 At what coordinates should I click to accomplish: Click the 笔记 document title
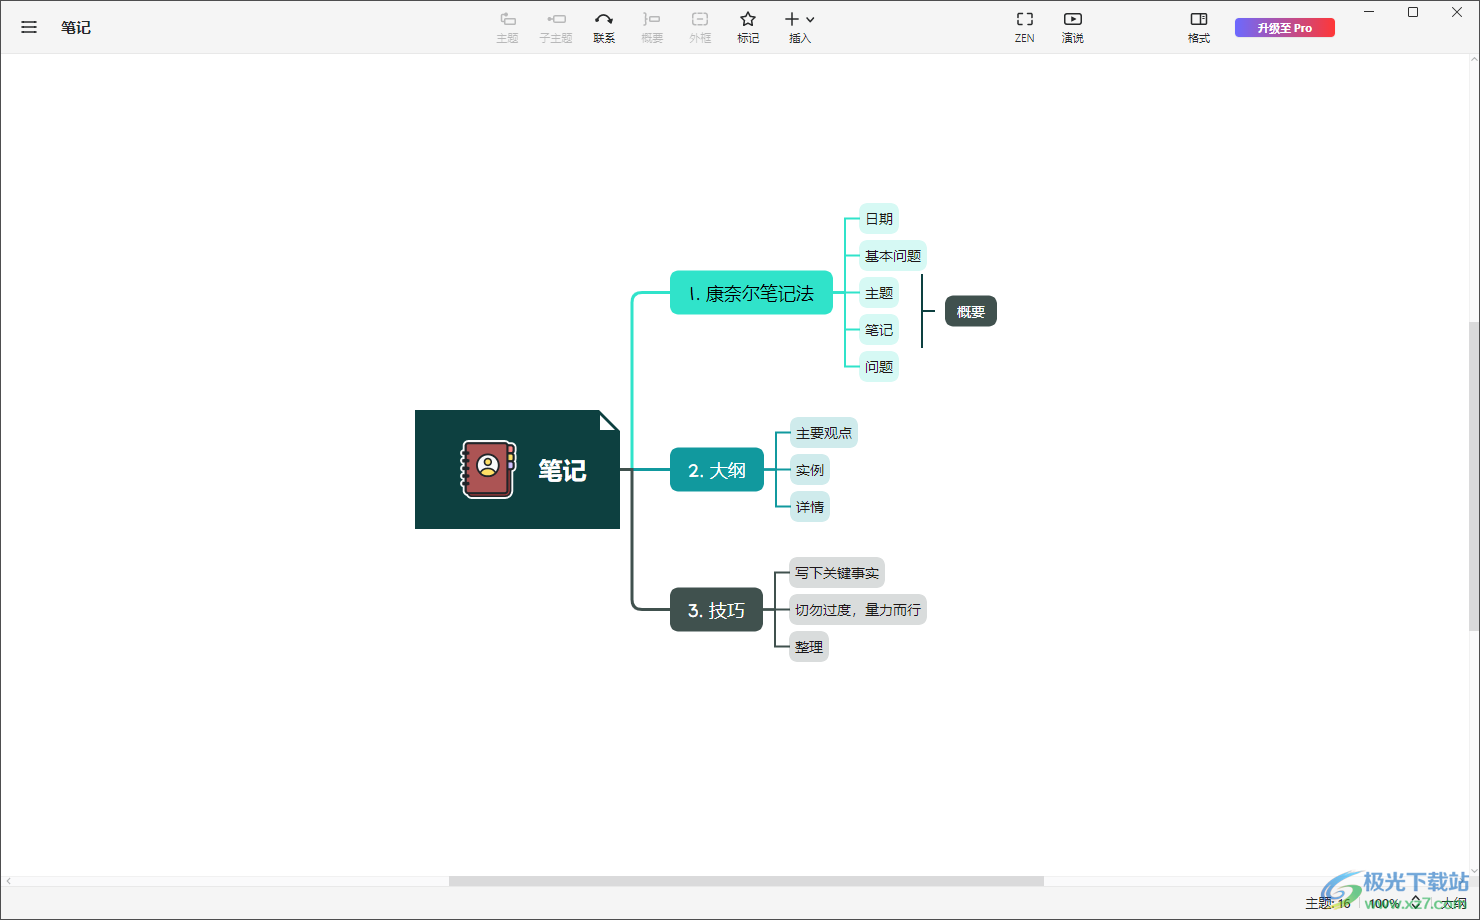[x=76, y=27]
